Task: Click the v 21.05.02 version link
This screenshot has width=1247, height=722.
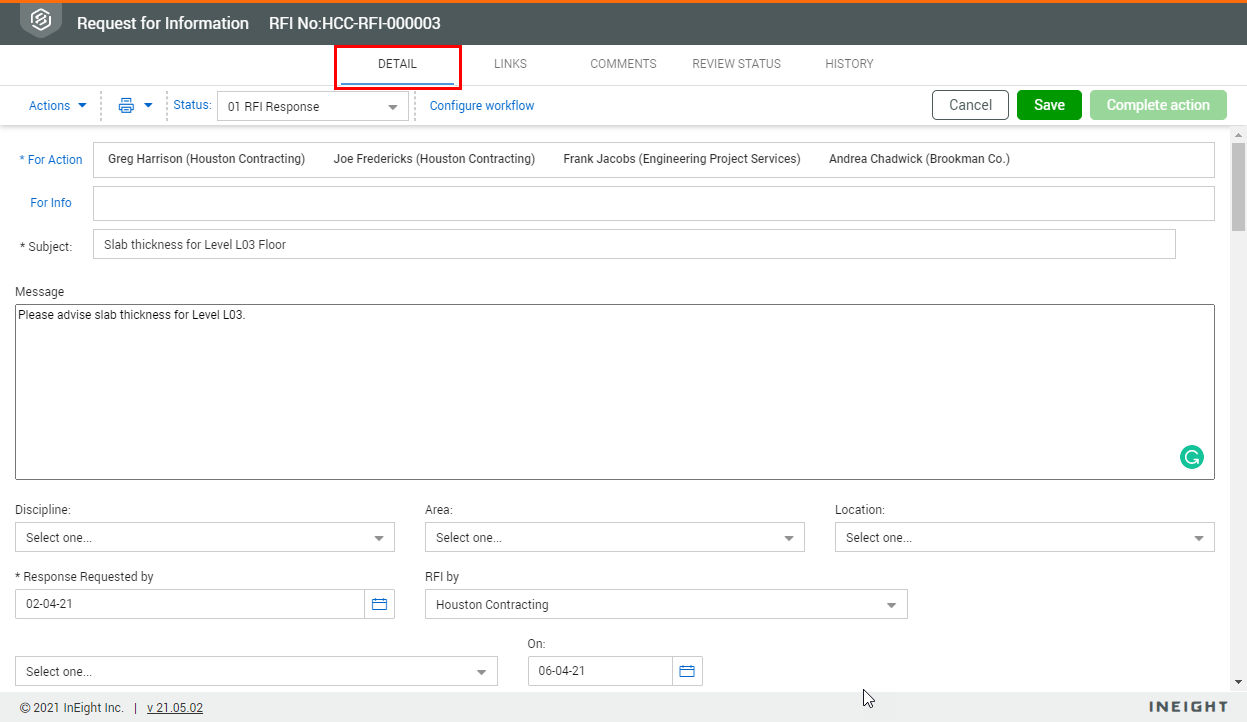Action: pos(175,708)
